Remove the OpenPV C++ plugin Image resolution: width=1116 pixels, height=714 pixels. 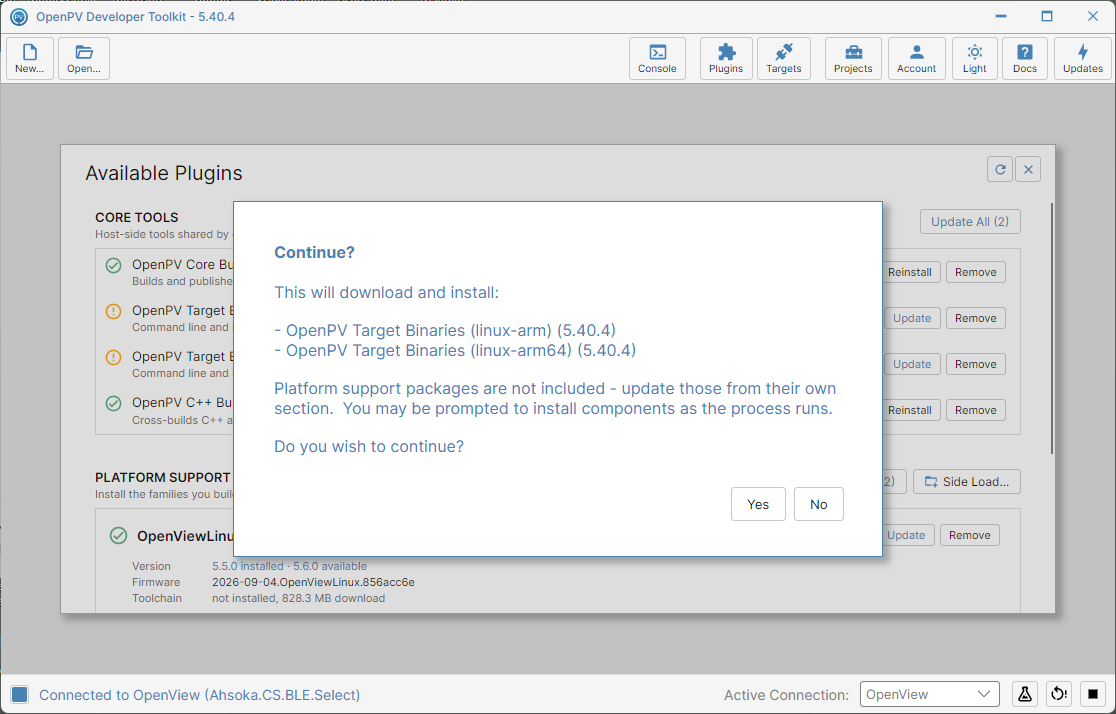[976, 410]
